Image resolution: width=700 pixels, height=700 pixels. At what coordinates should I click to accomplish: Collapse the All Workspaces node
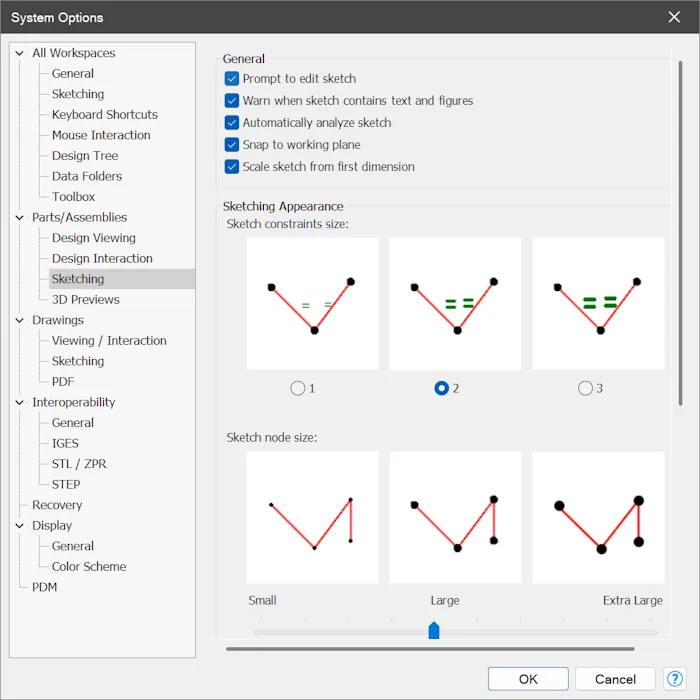(x=19, y=53)
